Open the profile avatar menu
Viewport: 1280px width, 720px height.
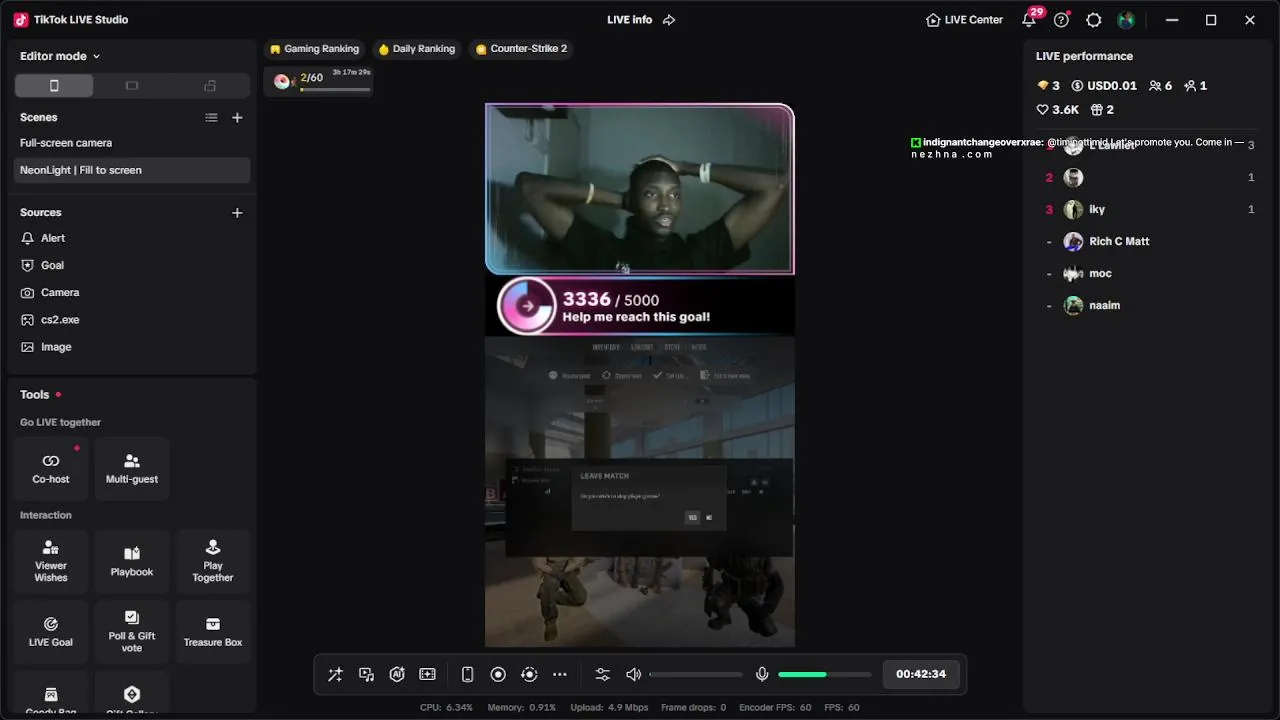click(x=1126, y=20)
